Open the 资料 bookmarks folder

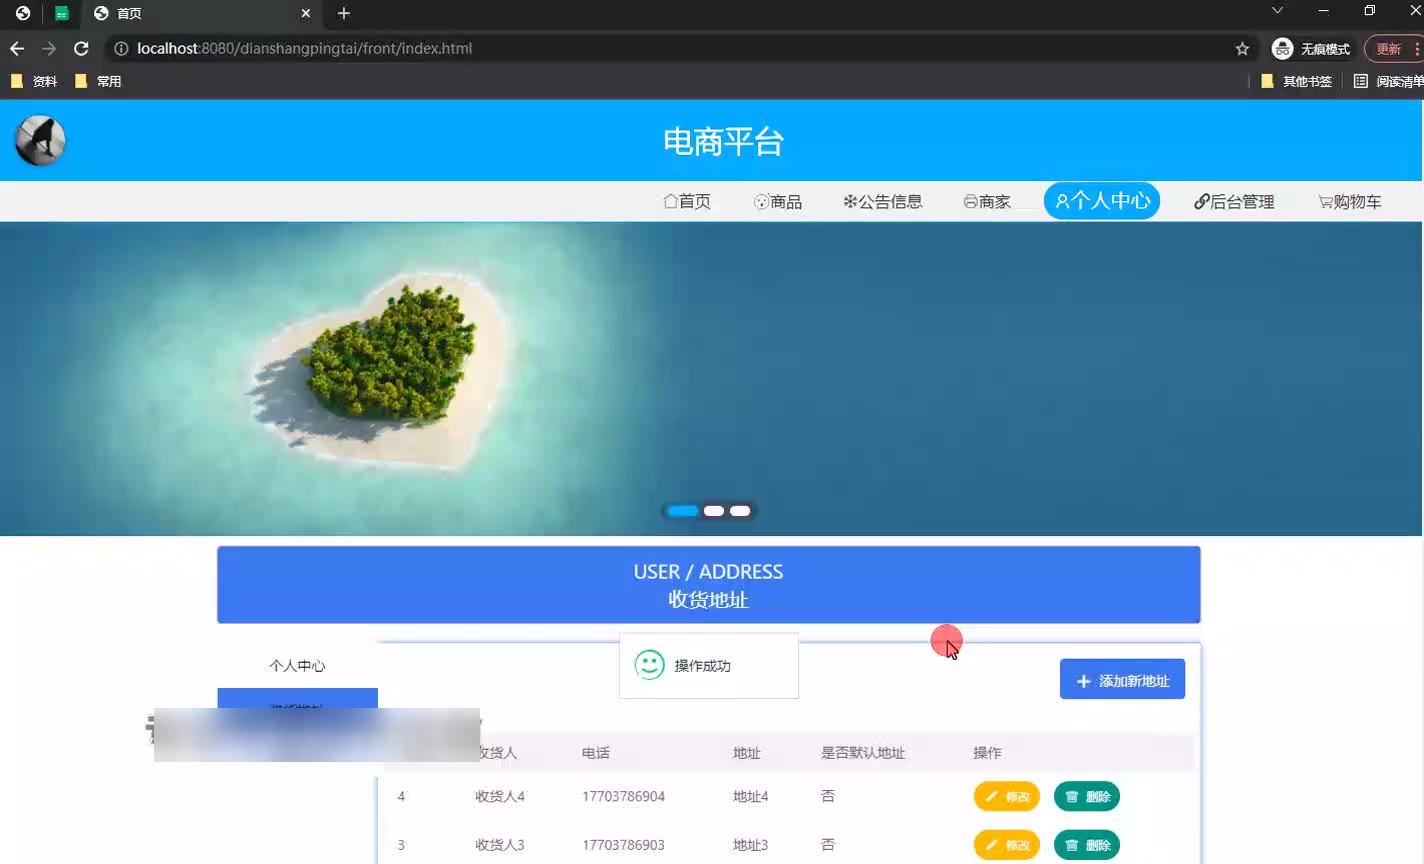(x=34, y=81)
